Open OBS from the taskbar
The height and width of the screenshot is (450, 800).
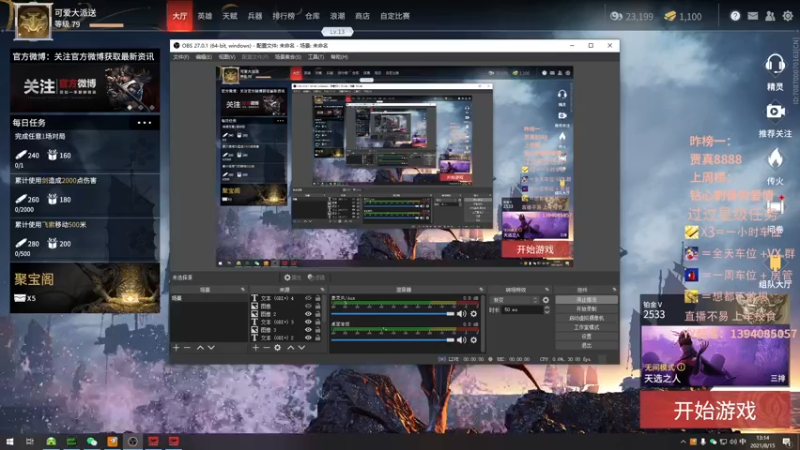pos(133,441)
